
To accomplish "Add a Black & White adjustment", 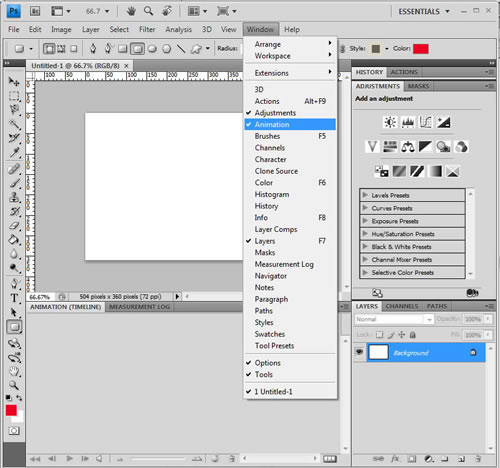I will (x=425, y=147).
